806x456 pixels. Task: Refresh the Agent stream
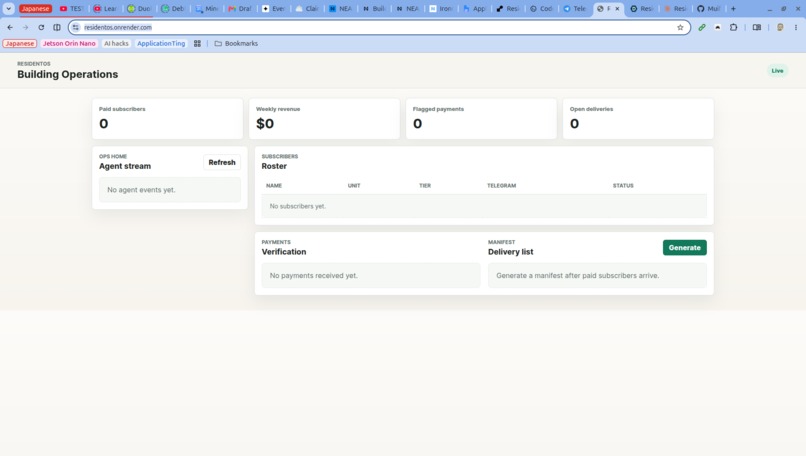coord(222,162)
